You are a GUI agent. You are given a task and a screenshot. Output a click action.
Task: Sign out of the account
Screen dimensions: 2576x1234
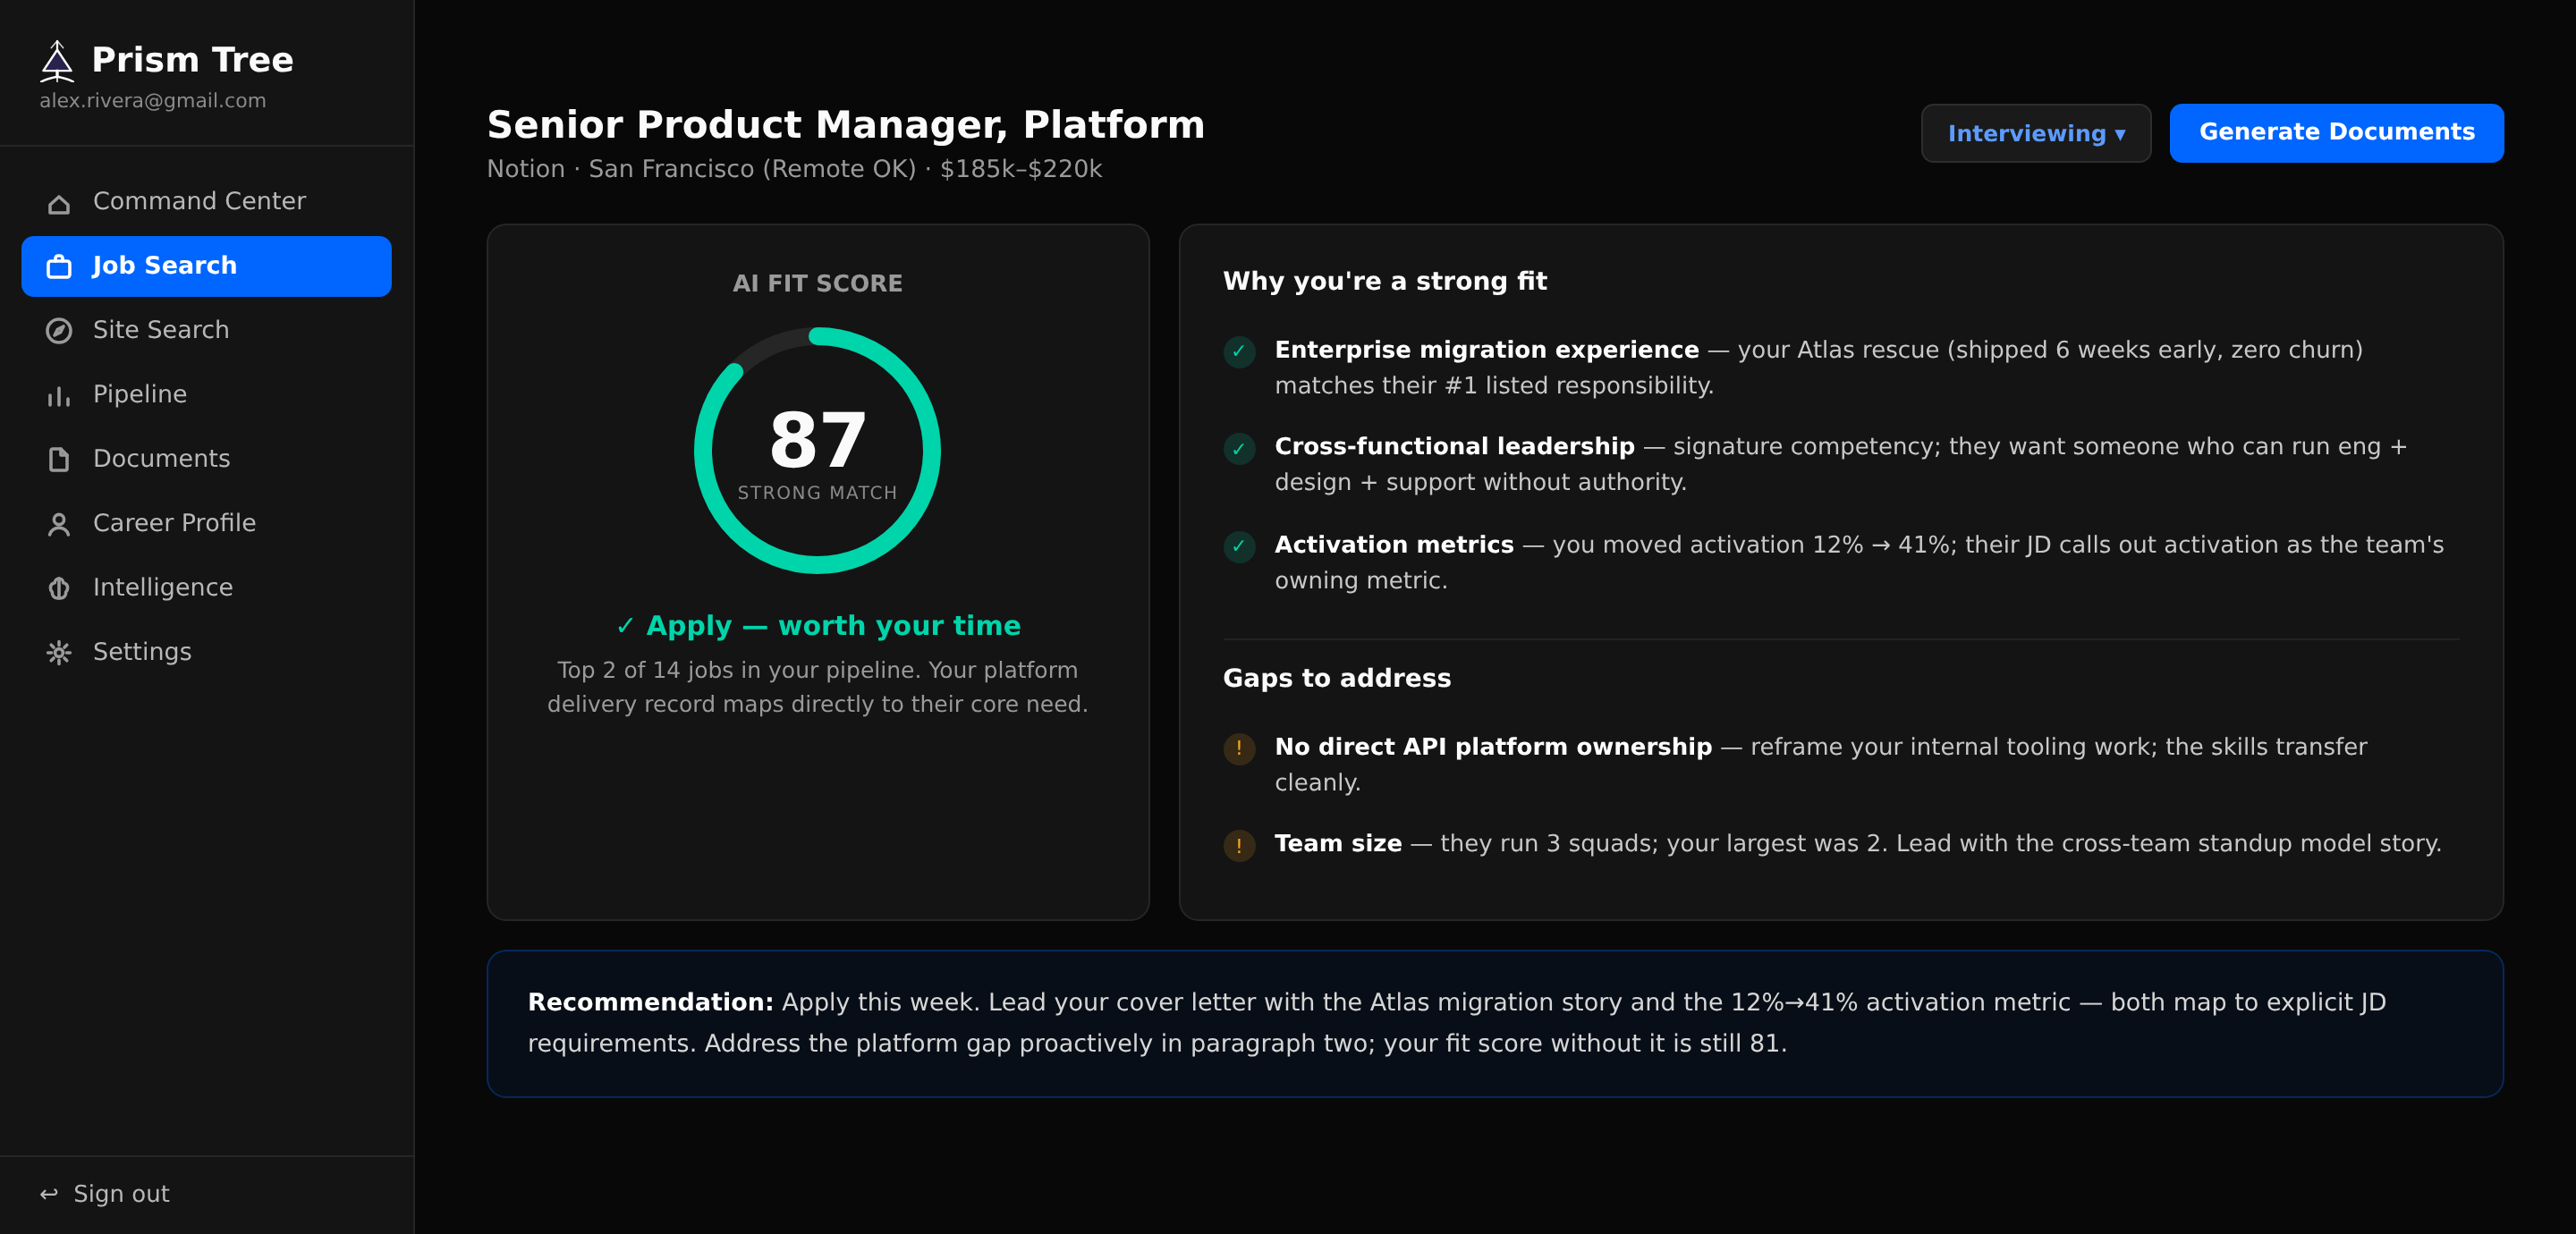click(x=104, y=1194)
